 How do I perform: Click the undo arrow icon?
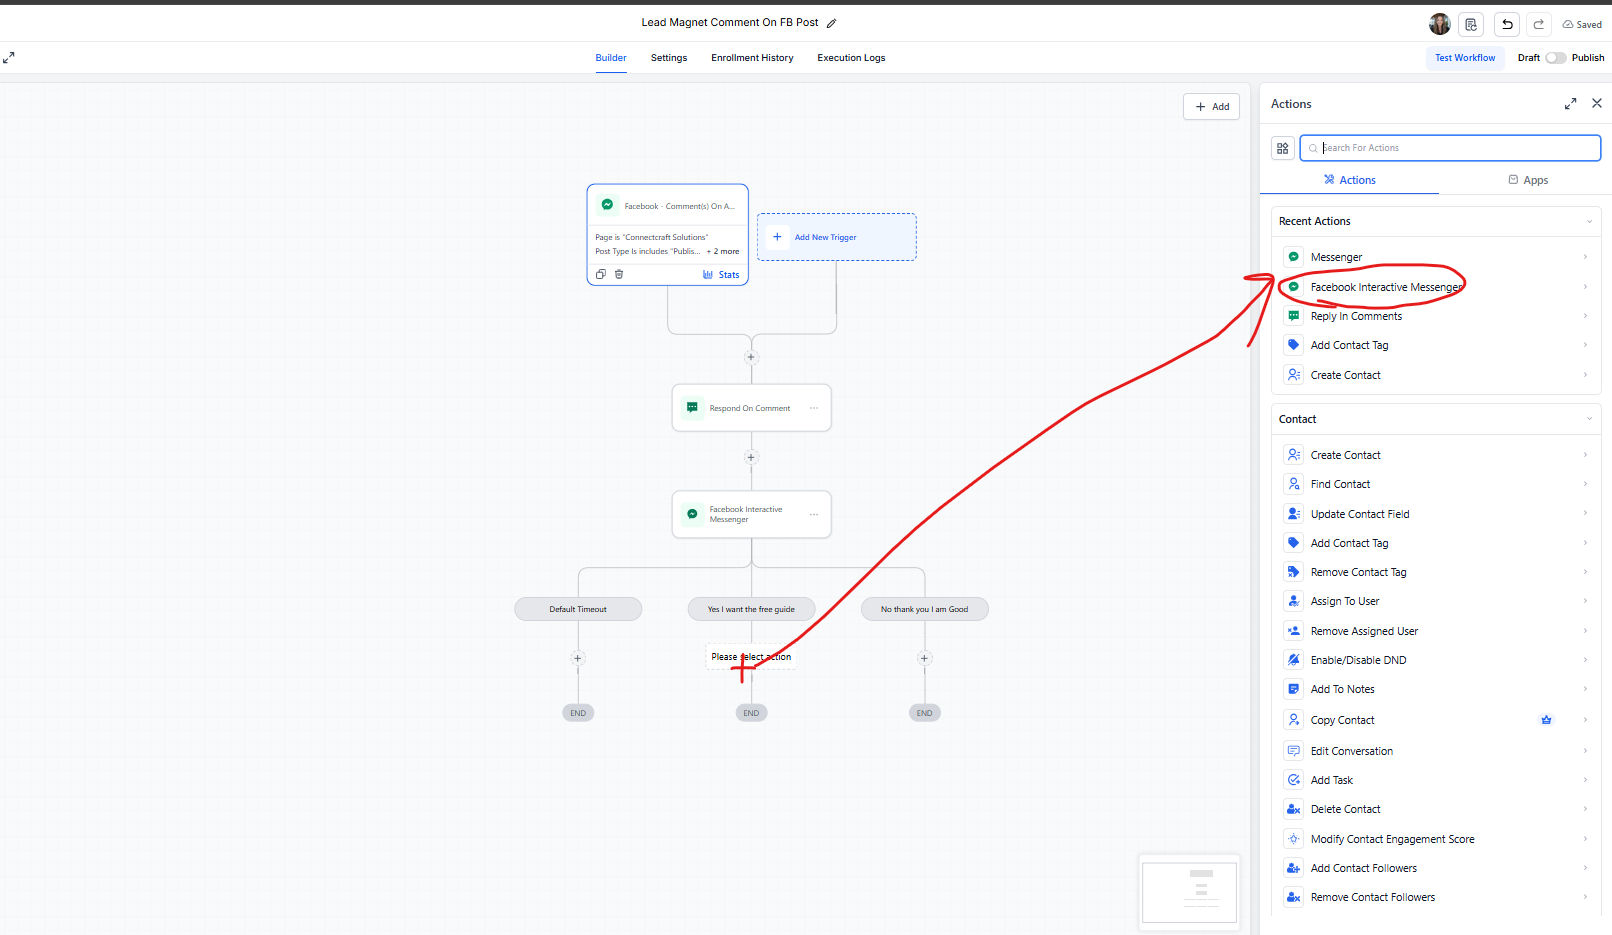pyautogui.click(x=1507, y=24)
